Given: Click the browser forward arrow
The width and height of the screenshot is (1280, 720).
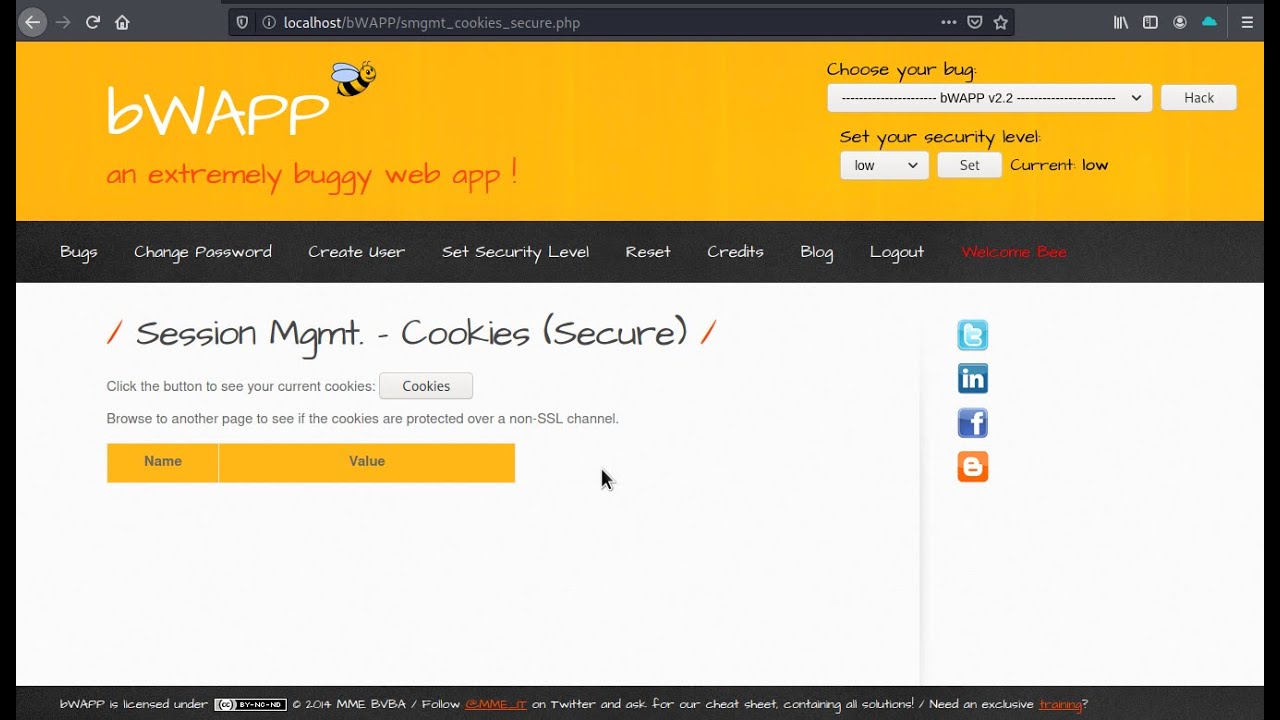Looking at the screenshot, I should click(63, 22).
